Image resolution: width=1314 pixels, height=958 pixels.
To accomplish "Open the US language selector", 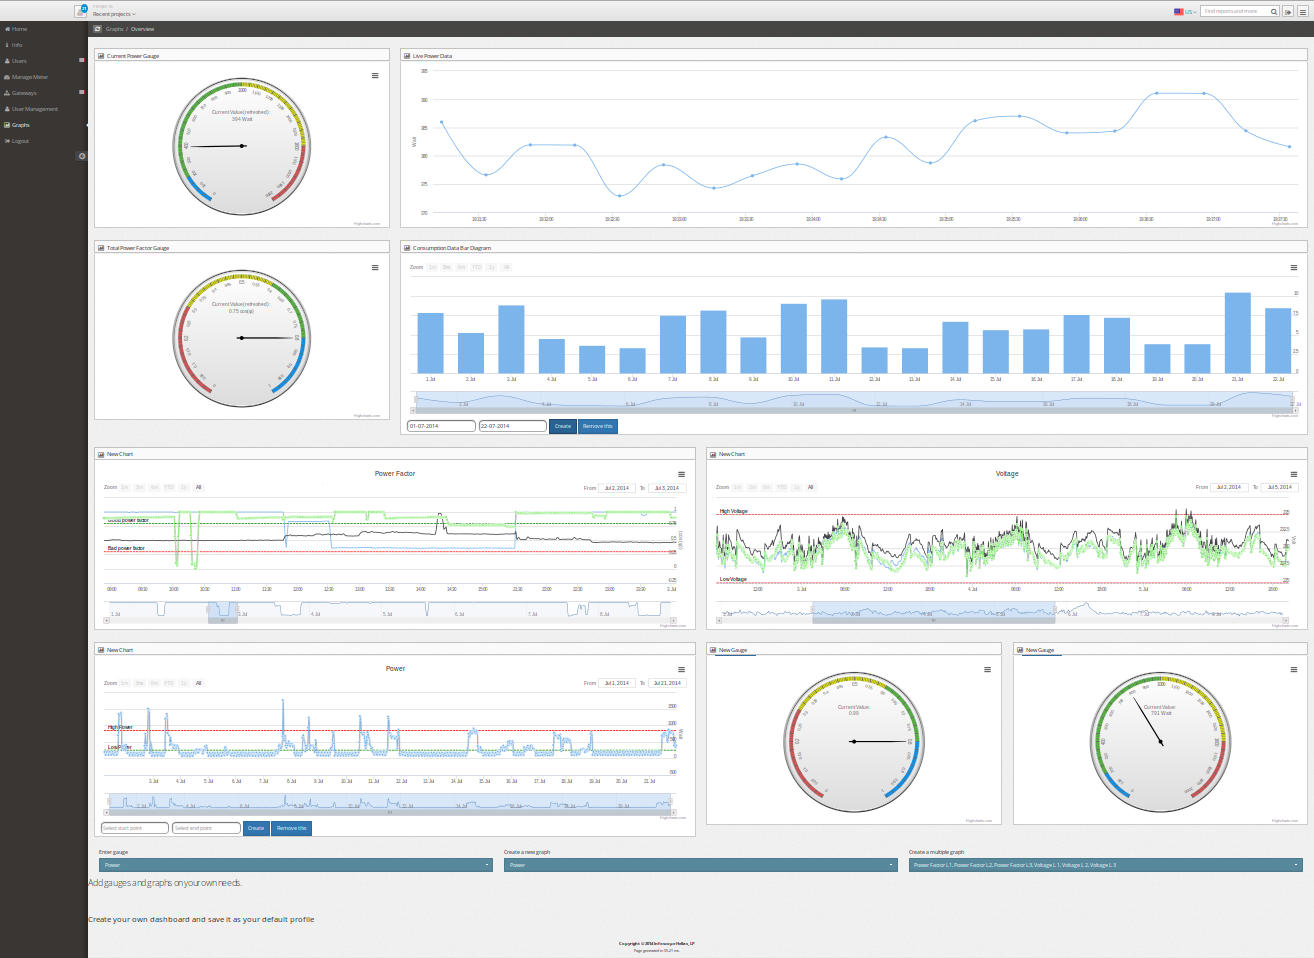I will pos(1185,11).
